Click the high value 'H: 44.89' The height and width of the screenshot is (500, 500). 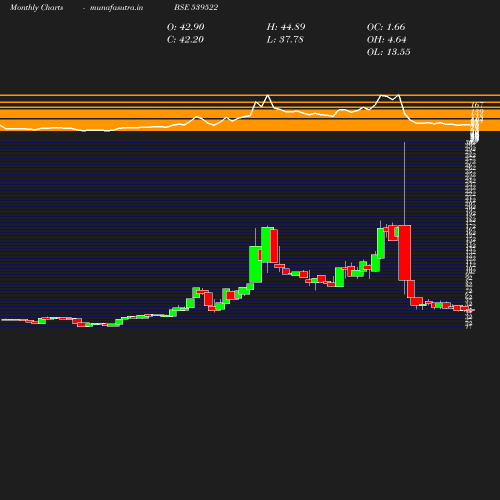coord(286,27)
